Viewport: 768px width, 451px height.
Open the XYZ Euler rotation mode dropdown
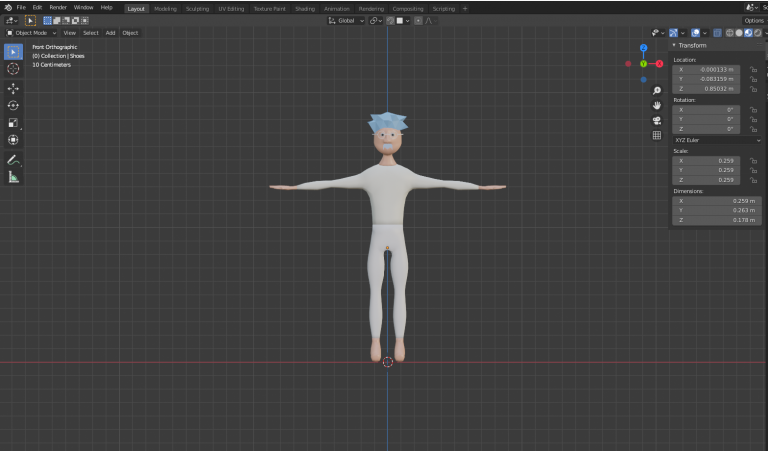pos(717,140)
